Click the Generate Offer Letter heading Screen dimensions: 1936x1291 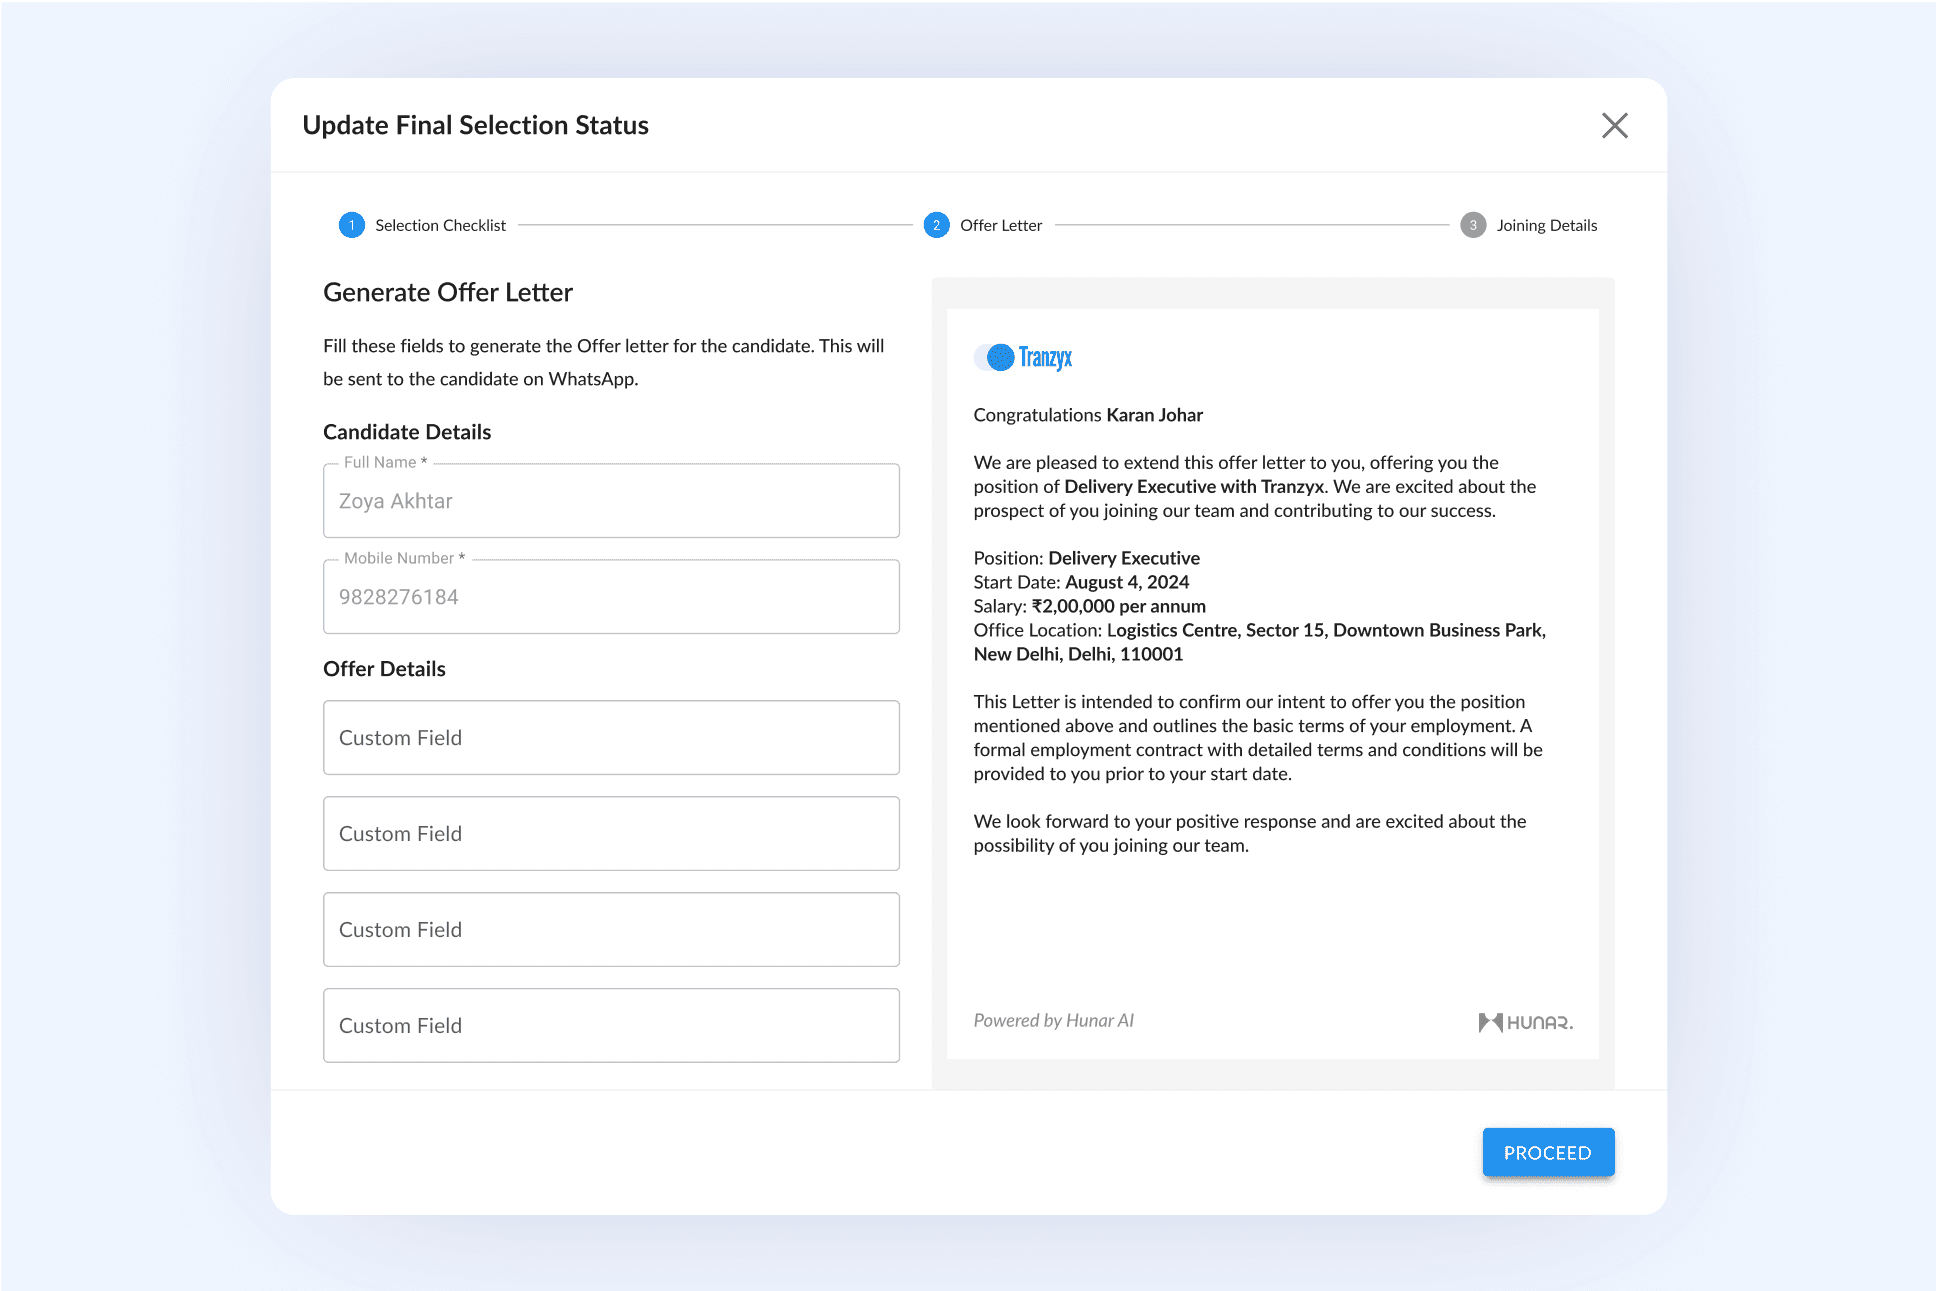[x=448, y=292]
